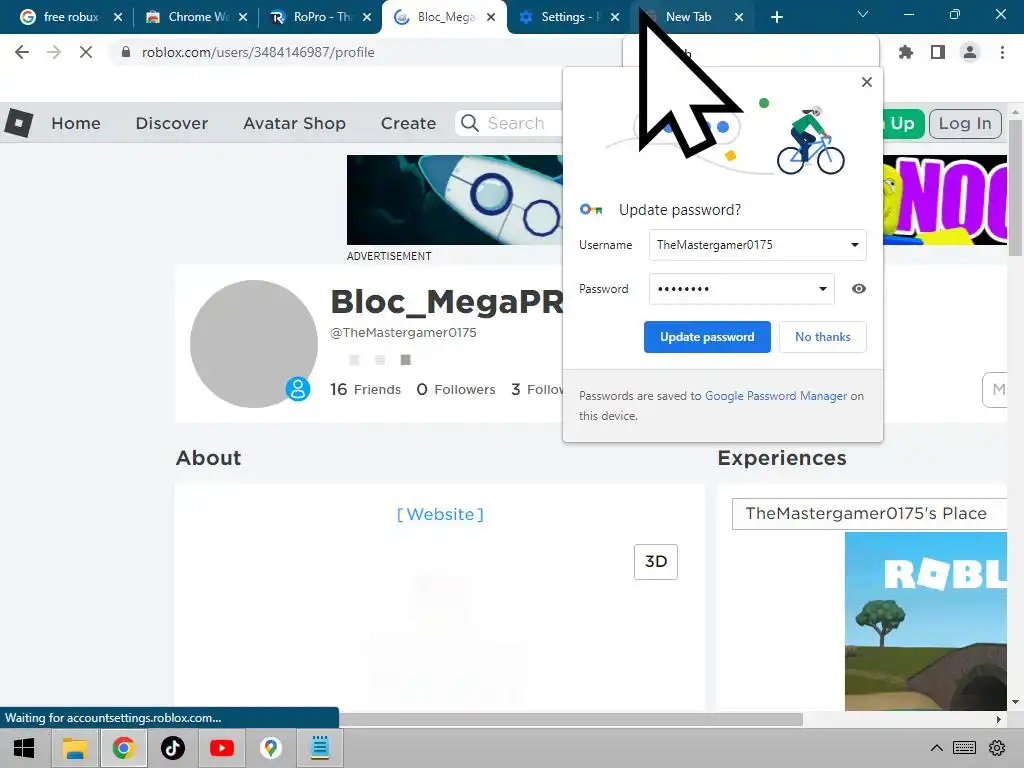Open Discover in the Roblox navbar
This screenshot has width=1024, height=768.
172,123
